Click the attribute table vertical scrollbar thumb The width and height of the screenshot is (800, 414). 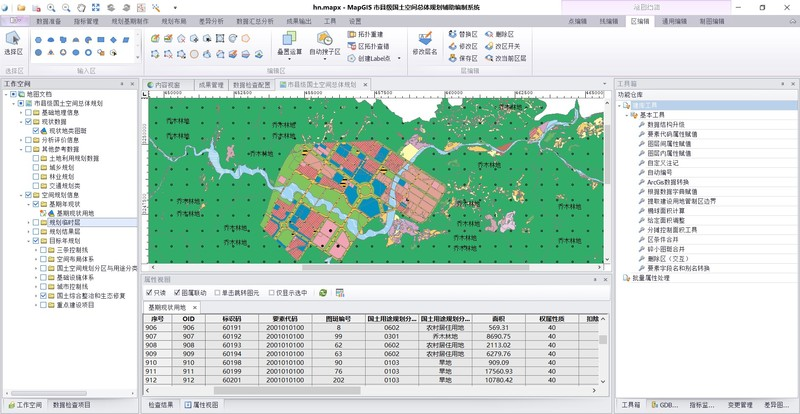(603, 339)
